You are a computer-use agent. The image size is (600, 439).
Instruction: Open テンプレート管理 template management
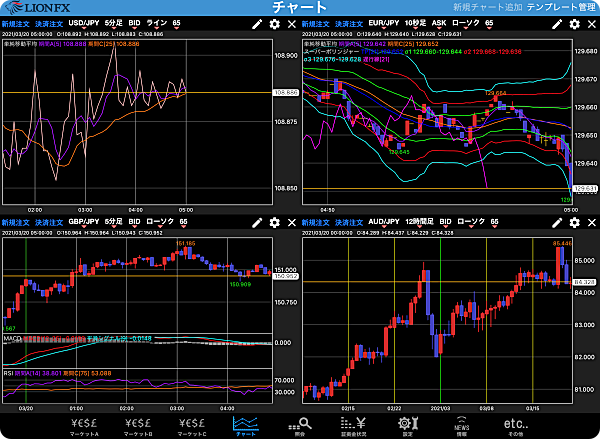point(561,7)
